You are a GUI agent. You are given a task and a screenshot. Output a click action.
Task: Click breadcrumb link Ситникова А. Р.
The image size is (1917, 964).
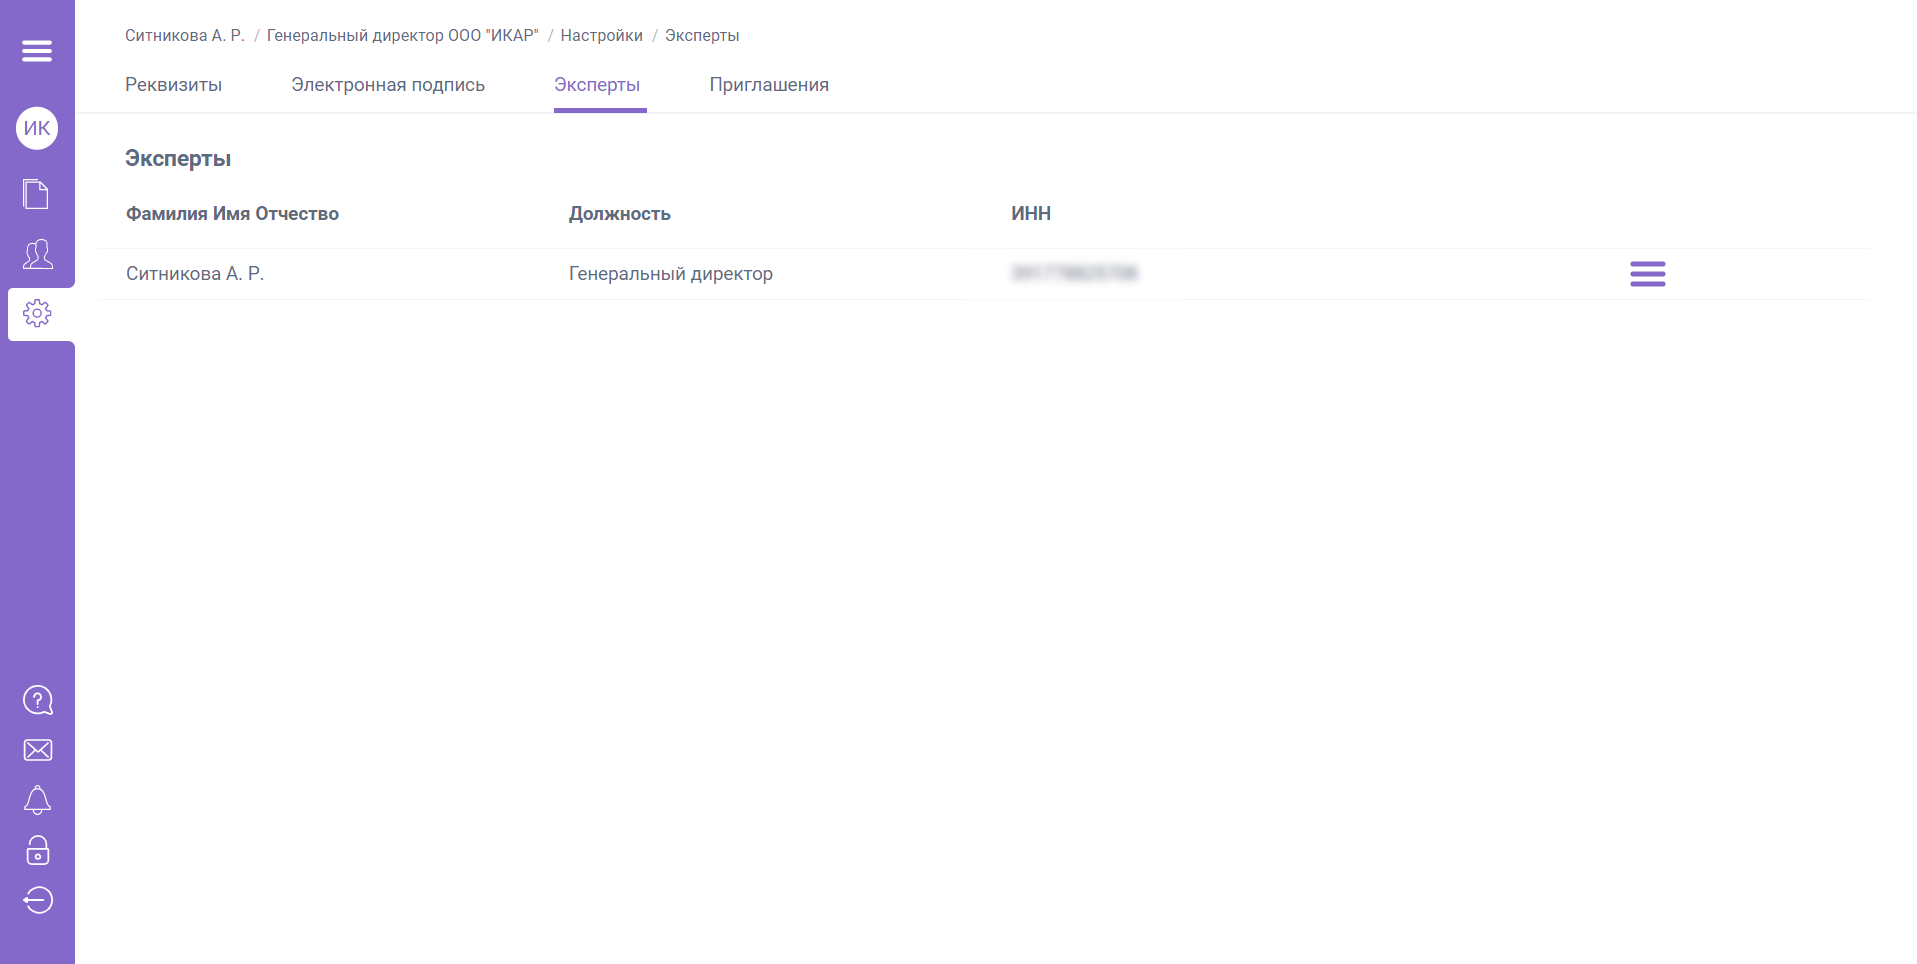click(x=184, y=34)
